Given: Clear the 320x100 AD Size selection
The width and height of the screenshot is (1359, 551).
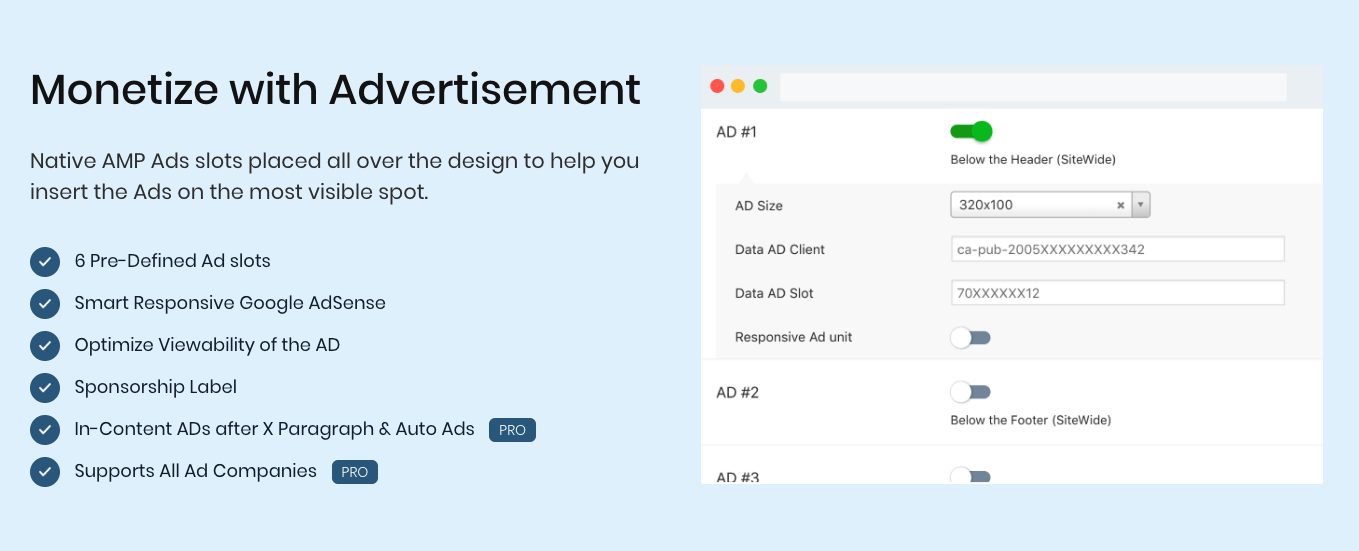Looking at the screenshot, I should point(1121,205).
